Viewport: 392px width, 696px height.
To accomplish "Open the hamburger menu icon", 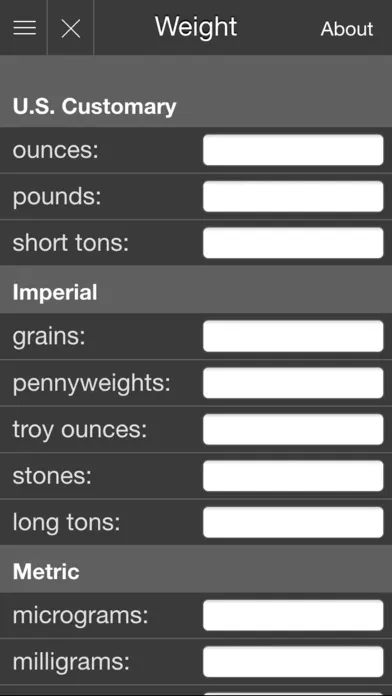I will pos(24,28).
